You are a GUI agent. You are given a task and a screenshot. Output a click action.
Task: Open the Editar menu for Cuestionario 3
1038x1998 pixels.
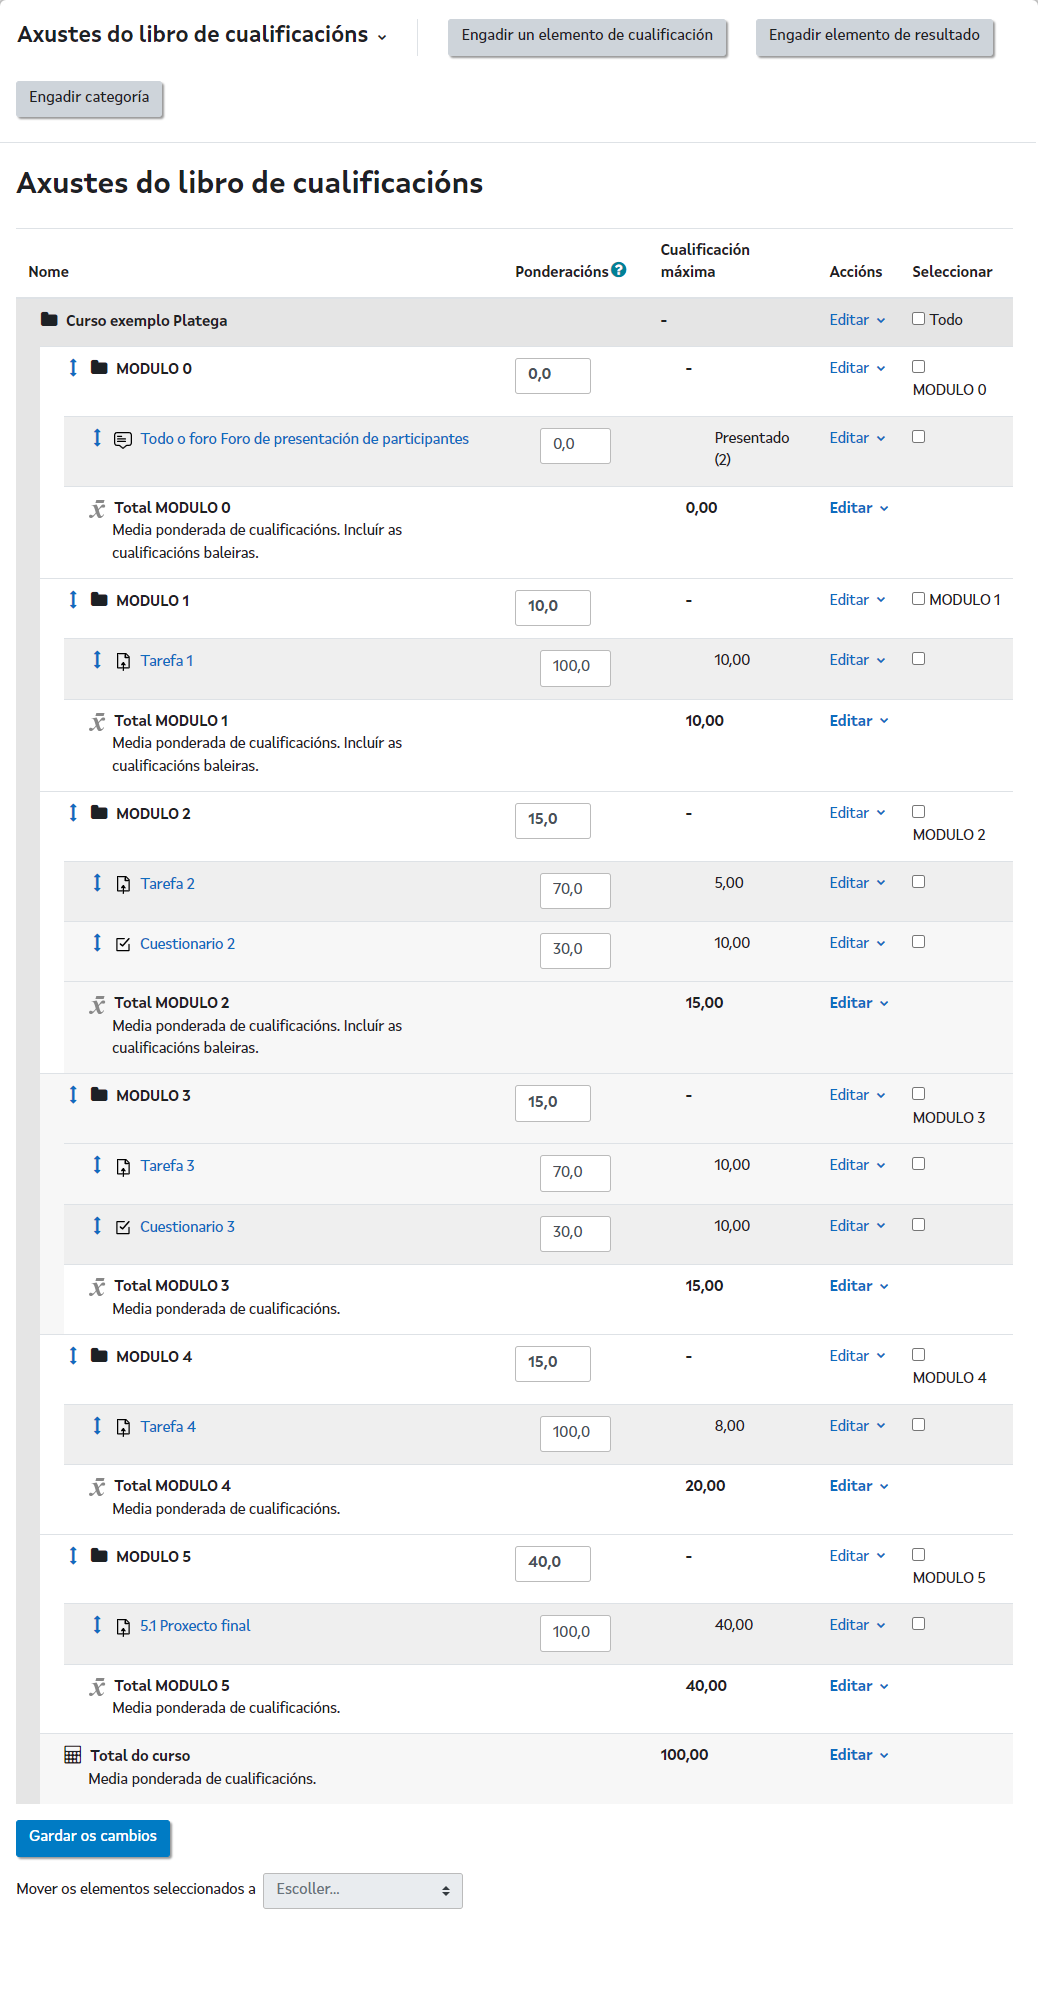click(856, 1225)
